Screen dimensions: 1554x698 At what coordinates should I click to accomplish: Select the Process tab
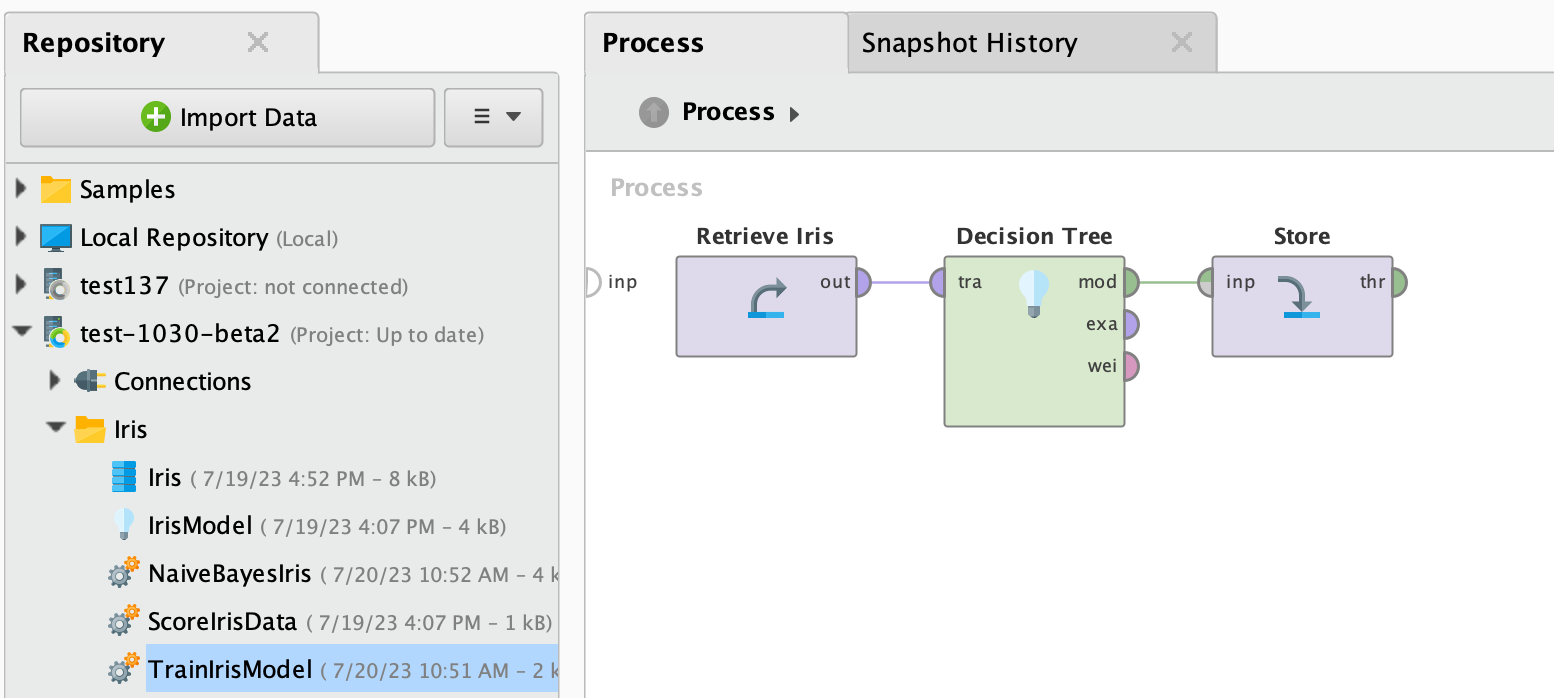(653, 43)
